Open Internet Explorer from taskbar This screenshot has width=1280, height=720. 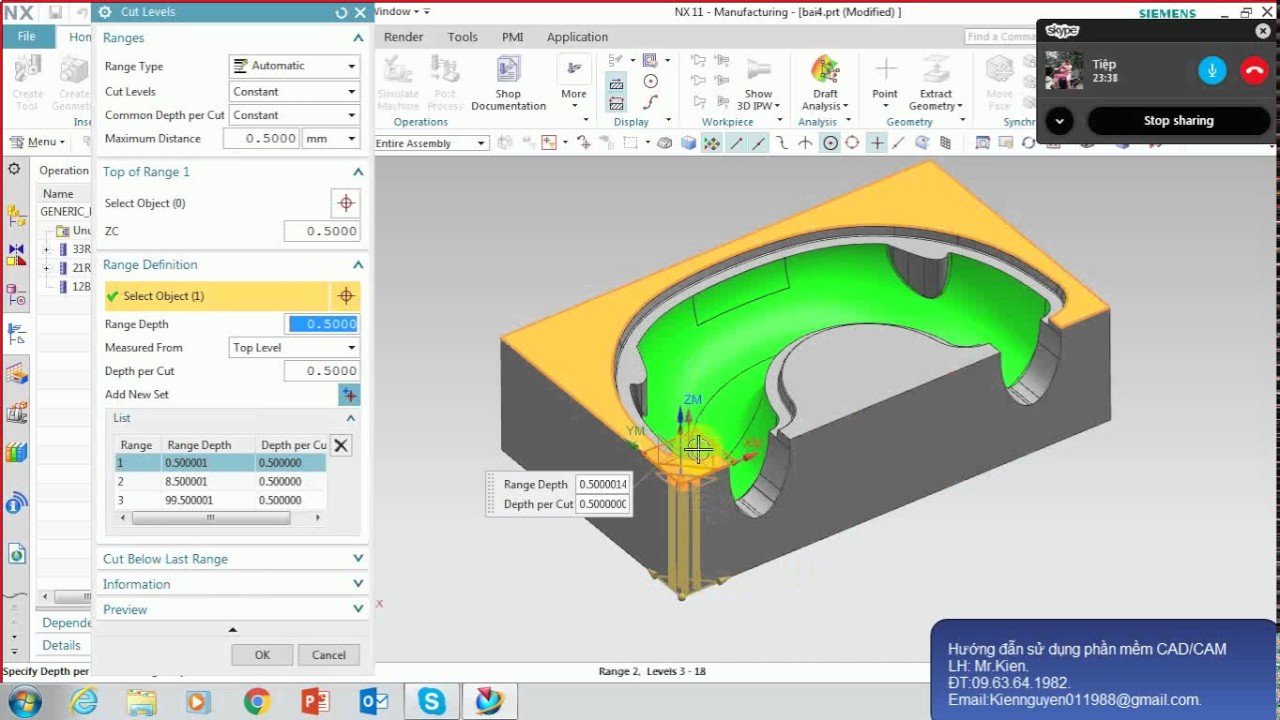84,702
